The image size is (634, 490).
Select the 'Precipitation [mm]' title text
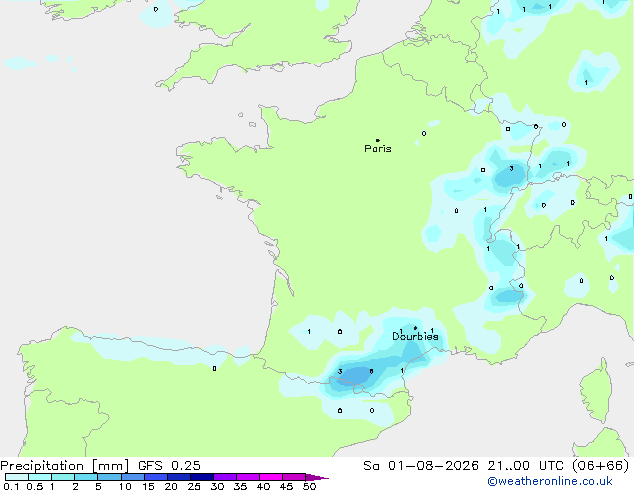64,466
